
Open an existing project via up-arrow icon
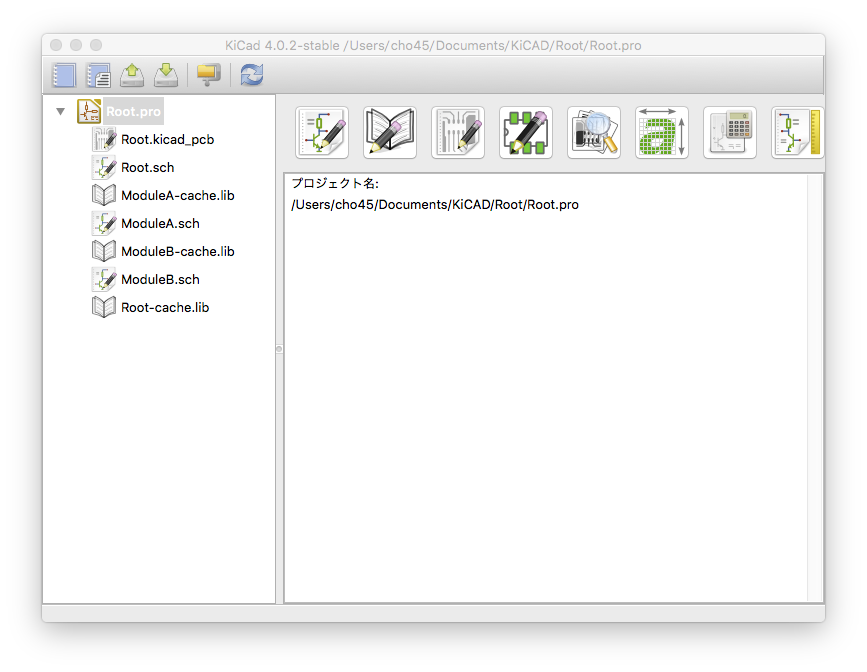tap(132, 75)
